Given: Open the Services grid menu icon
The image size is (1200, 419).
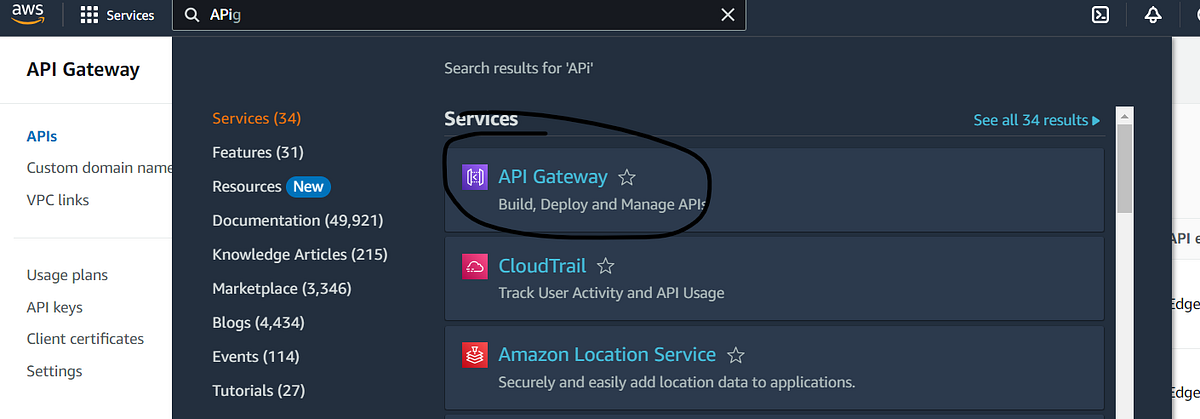Looking at the screenshot, I should click(89, 15).
